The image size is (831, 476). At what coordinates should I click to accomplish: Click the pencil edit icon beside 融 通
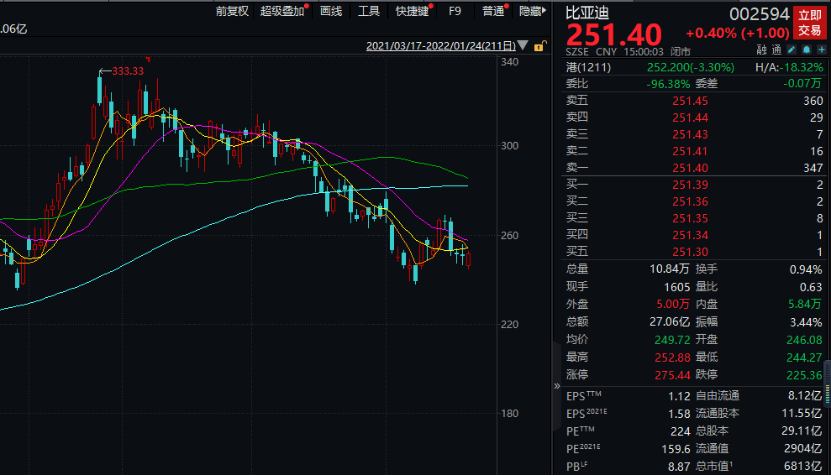click(791, 50)
